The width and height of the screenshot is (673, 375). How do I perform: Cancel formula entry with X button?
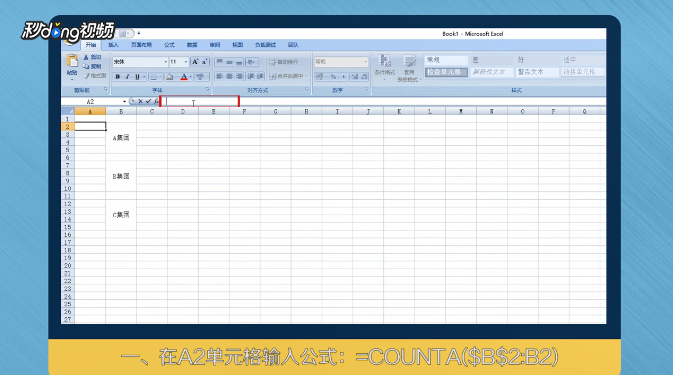tap(140, 101)
